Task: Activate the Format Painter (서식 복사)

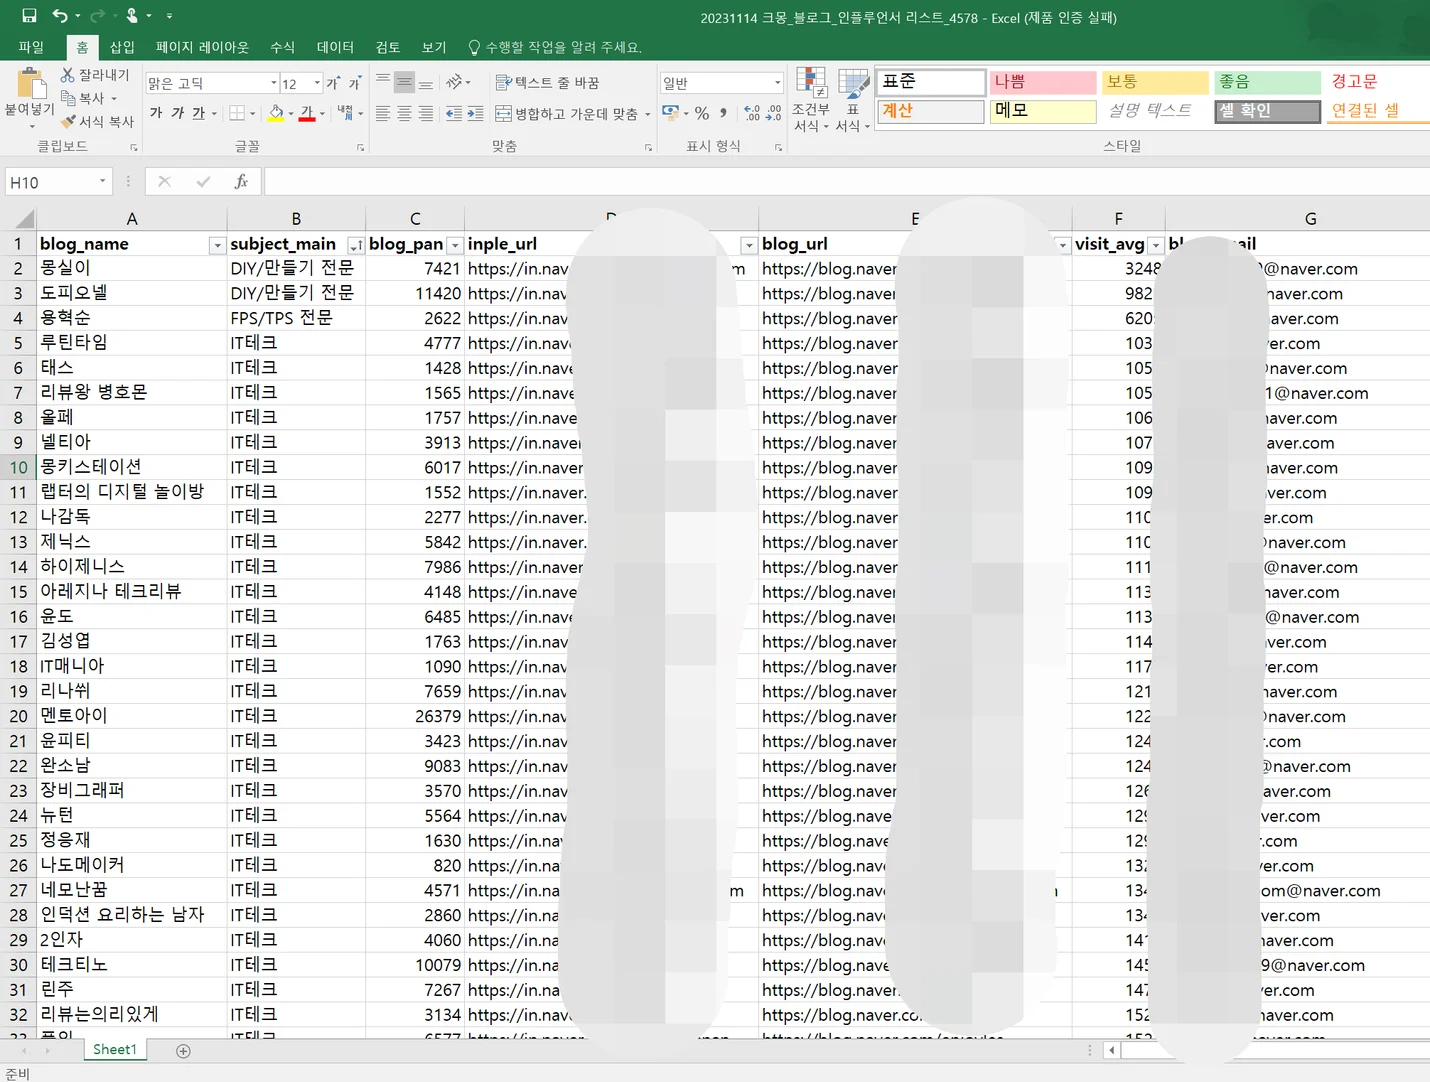Action: [x=98, y=121]
